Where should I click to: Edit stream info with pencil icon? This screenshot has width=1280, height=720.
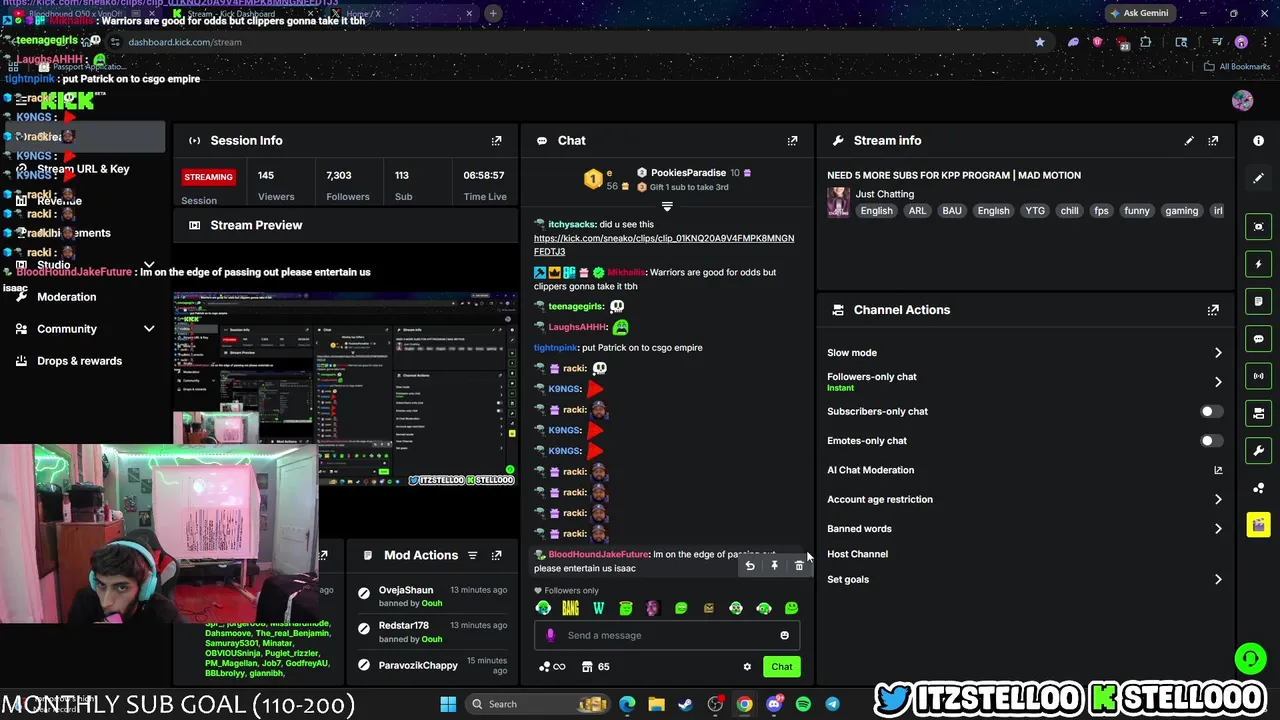point(1189,141)
